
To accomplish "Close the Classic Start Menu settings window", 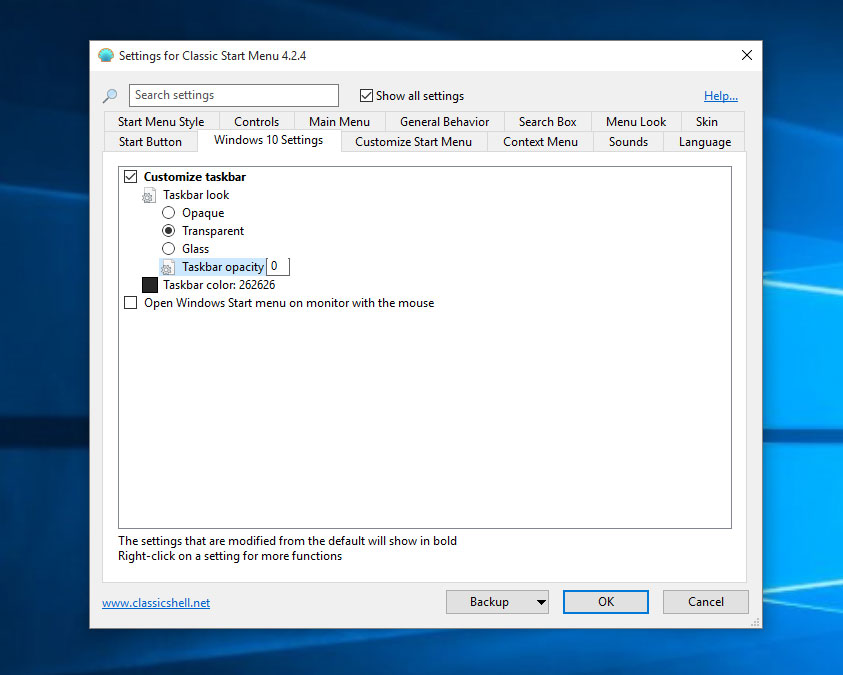I will click(747, 55).
